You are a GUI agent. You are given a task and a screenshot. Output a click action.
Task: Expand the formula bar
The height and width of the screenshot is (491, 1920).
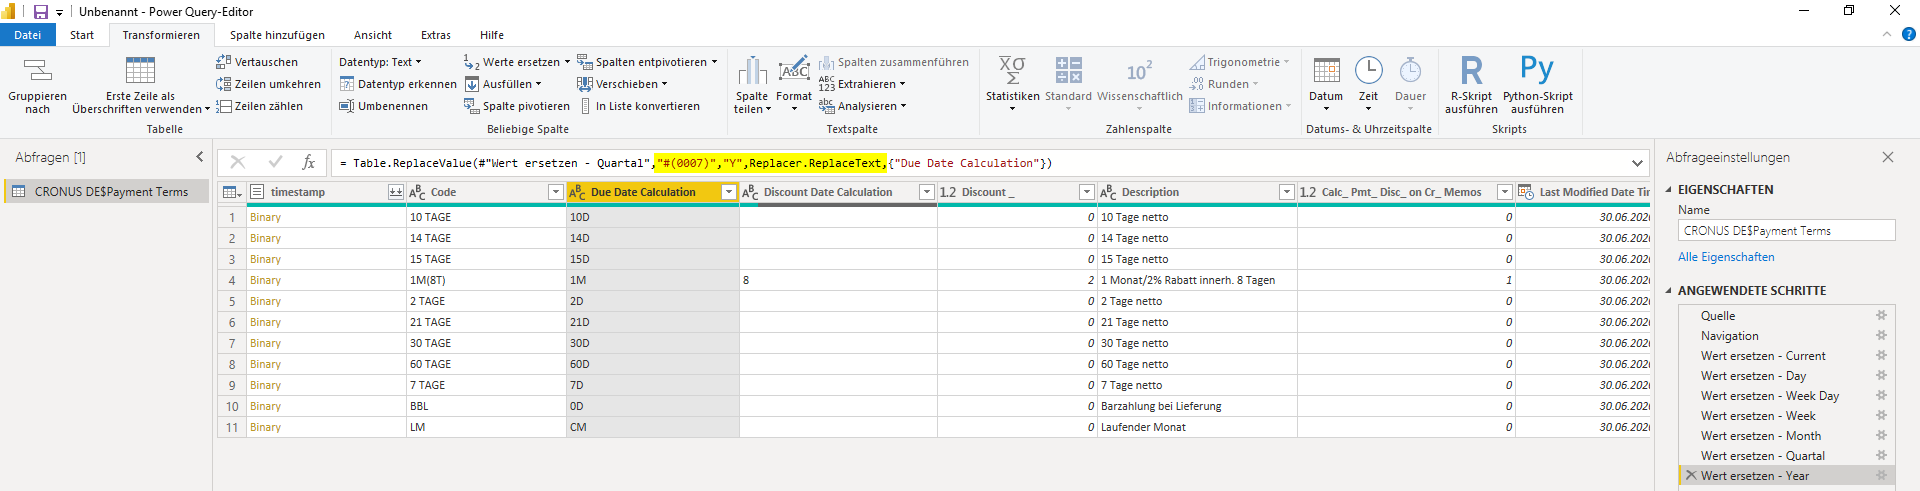click(1637, 163)
